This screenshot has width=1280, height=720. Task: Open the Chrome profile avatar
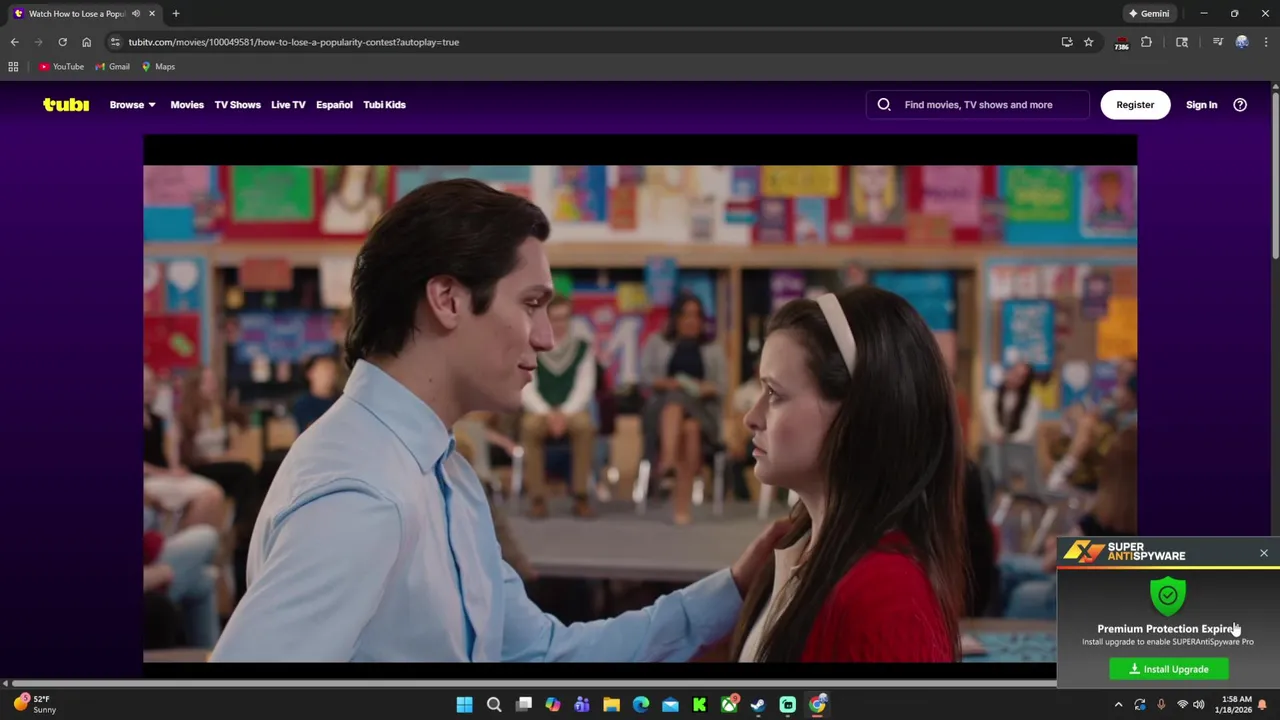pos(1242,42)
